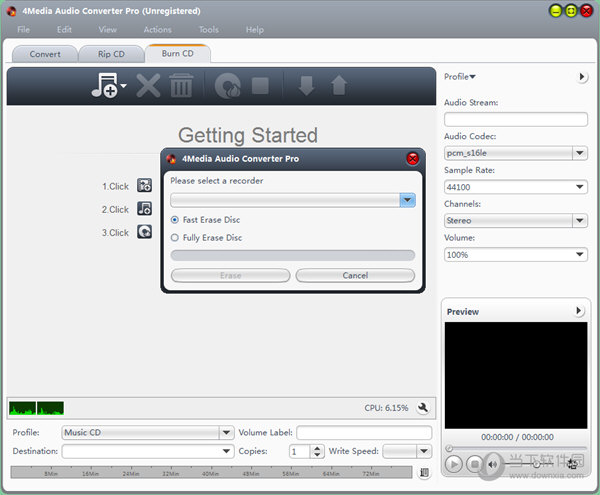The image size is (600, 495).
Task: Open the Profile dropdown in right panel
Action: [x=460, y=77]
